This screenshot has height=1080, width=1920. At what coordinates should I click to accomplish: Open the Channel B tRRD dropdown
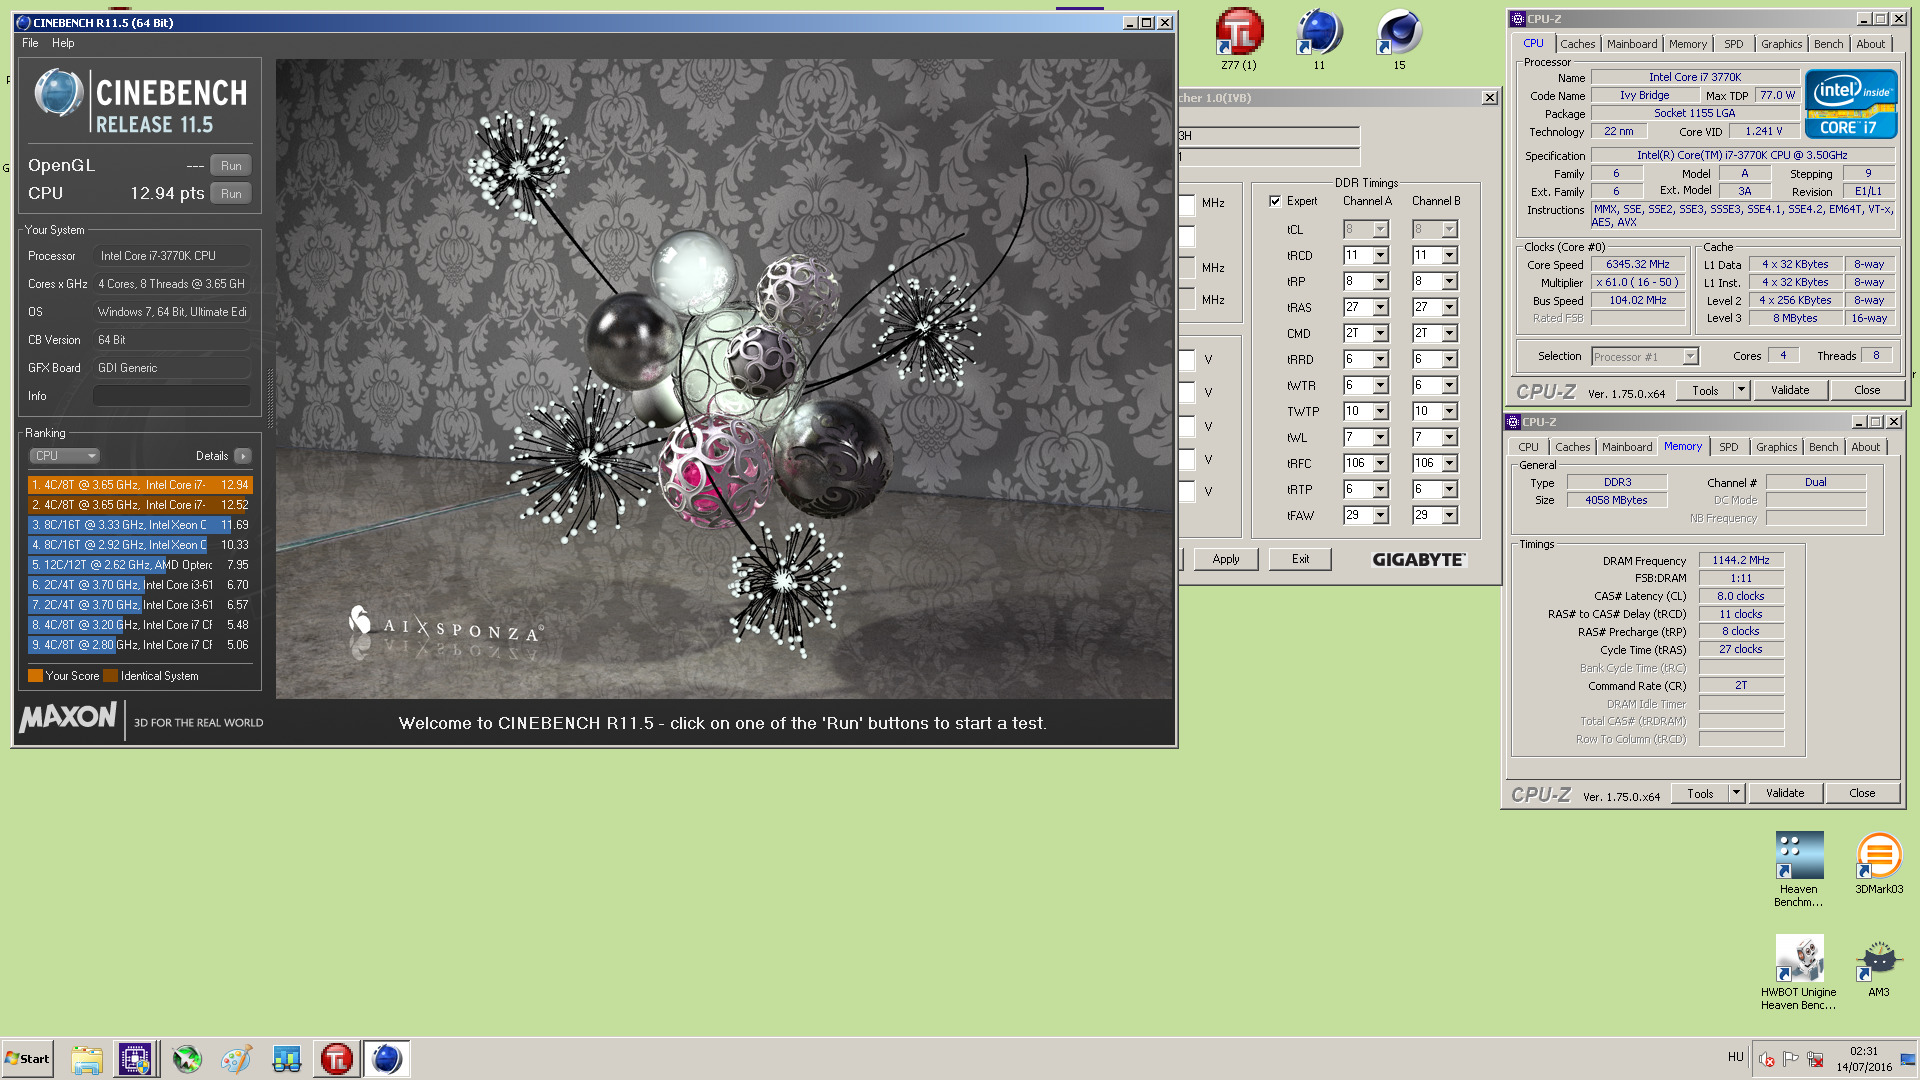click(x=1449, y=360)
